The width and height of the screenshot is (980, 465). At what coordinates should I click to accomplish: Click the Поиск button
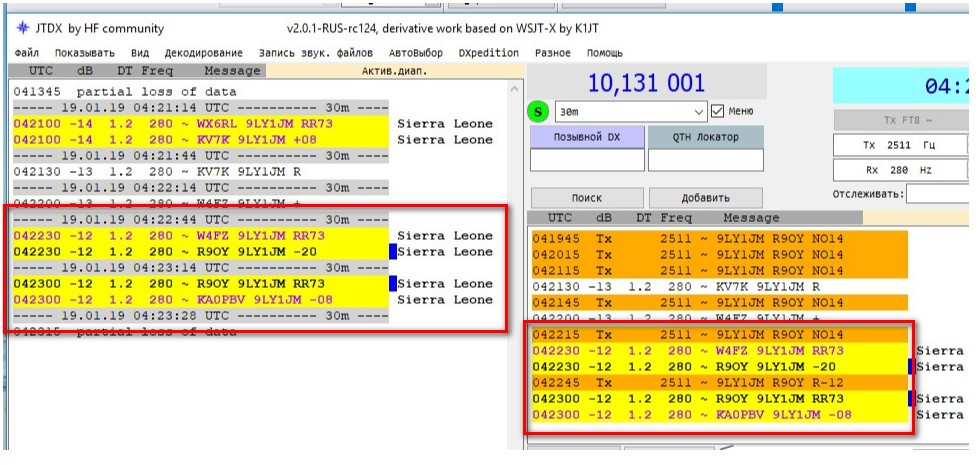click(586, 198)
